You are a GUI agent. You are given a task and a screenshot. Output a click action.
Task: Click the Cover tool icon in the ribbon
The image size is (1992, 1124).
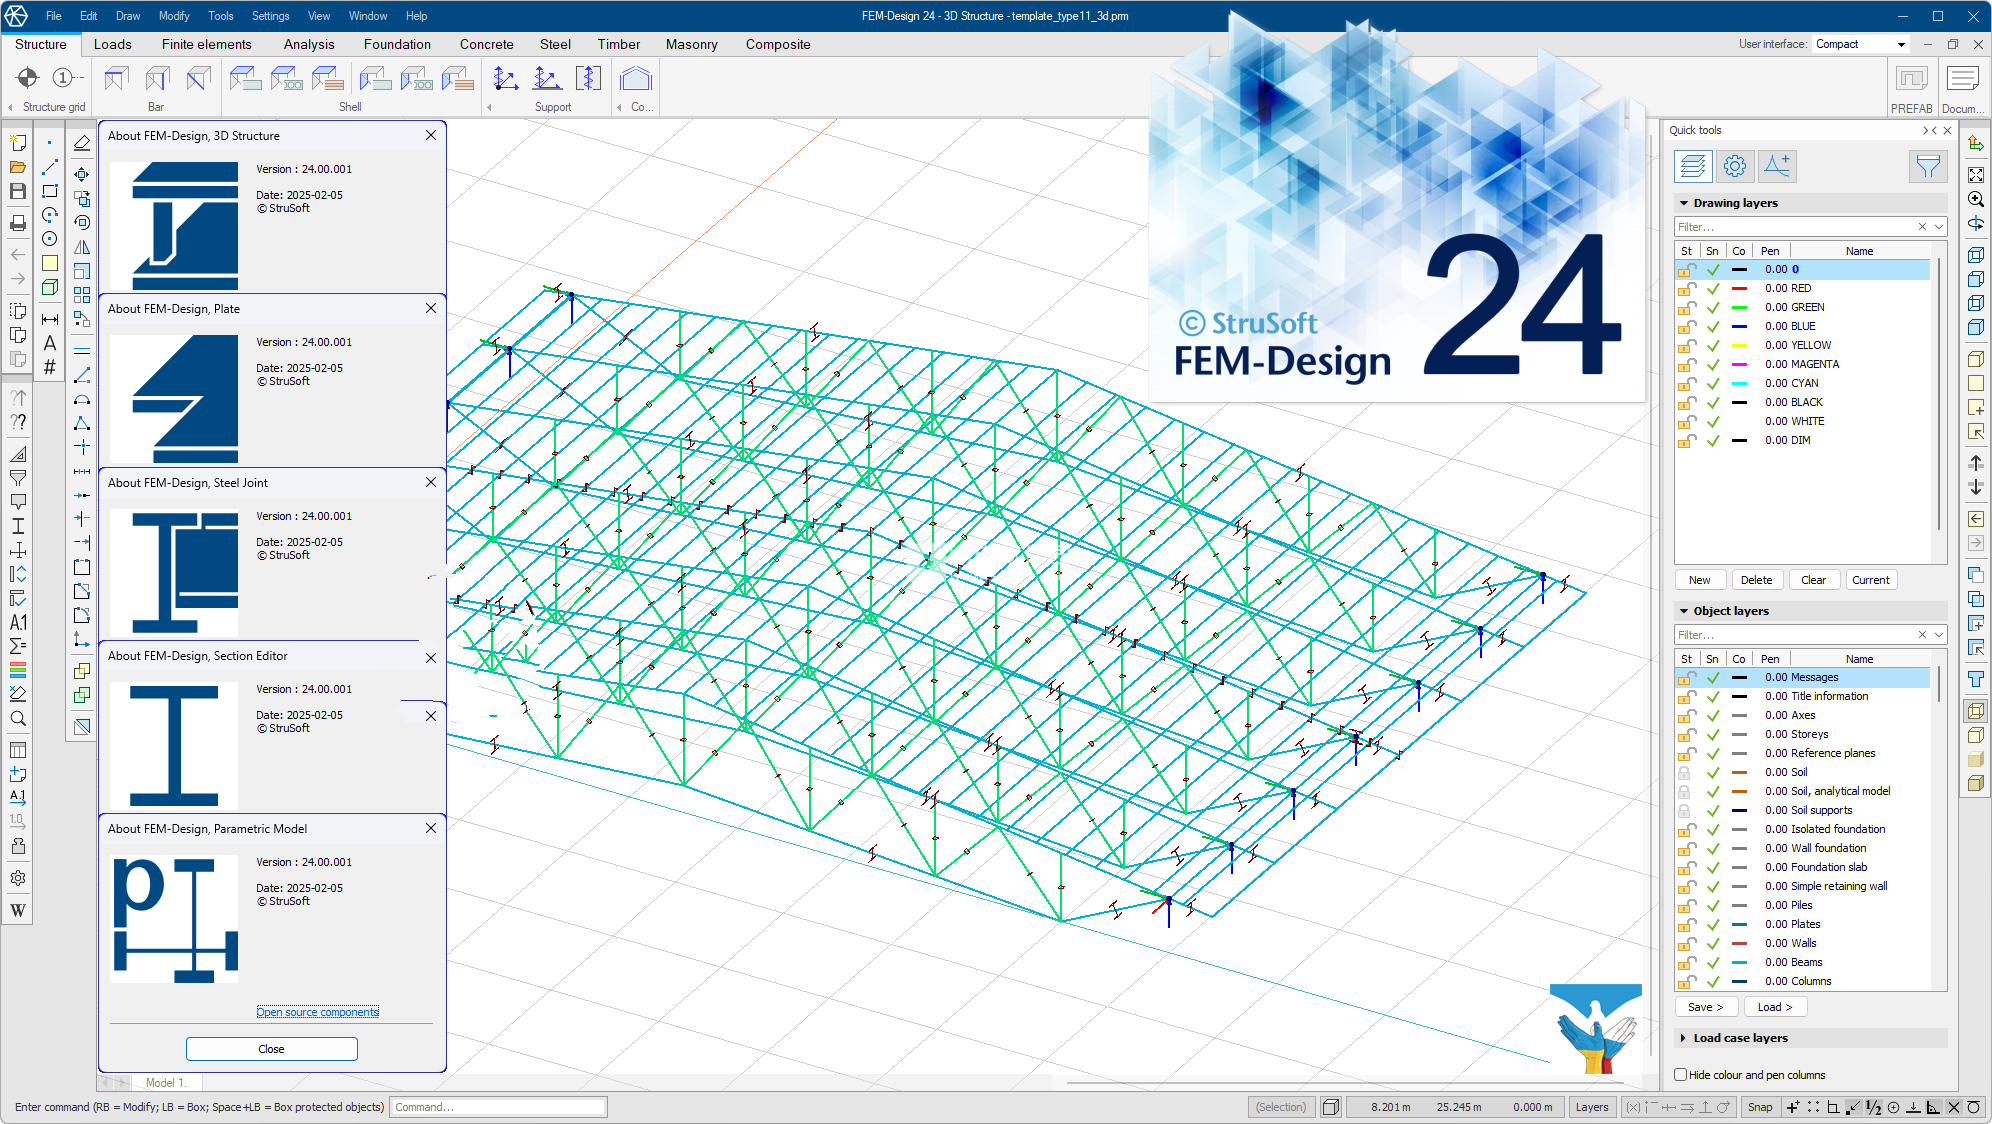[635, 78]
